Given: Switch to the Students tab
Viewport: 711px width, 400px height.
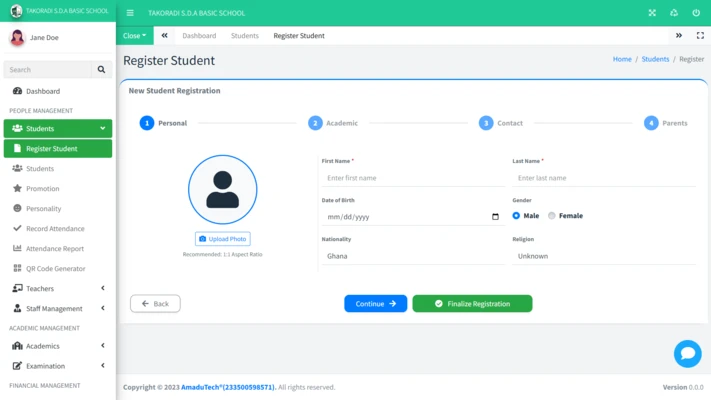Looking at the screenshot, I should click(245, 35).
